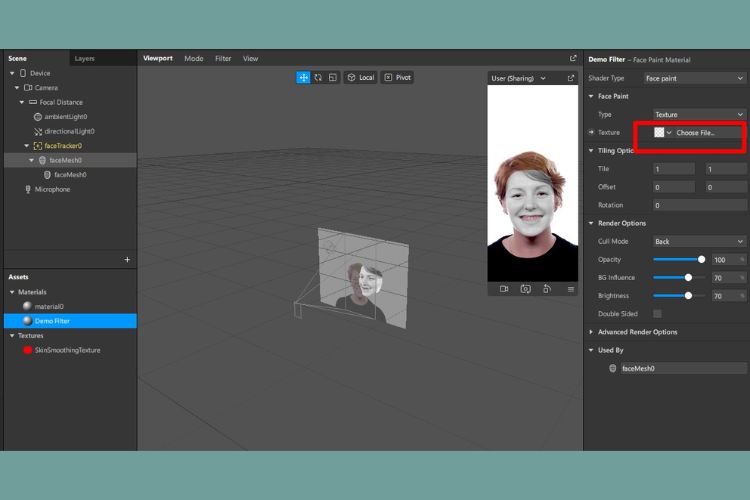Switch to the Scene tab
The width and height of the screenshot is (750, 500).
click(17, 58)
